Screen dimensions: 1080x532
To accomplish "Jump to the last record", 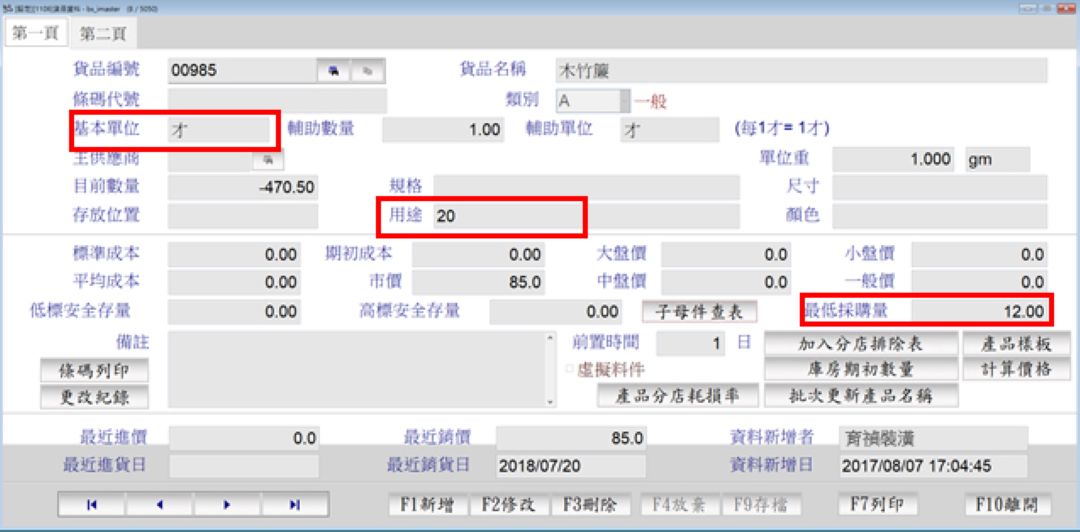I will tap(294, 505).
